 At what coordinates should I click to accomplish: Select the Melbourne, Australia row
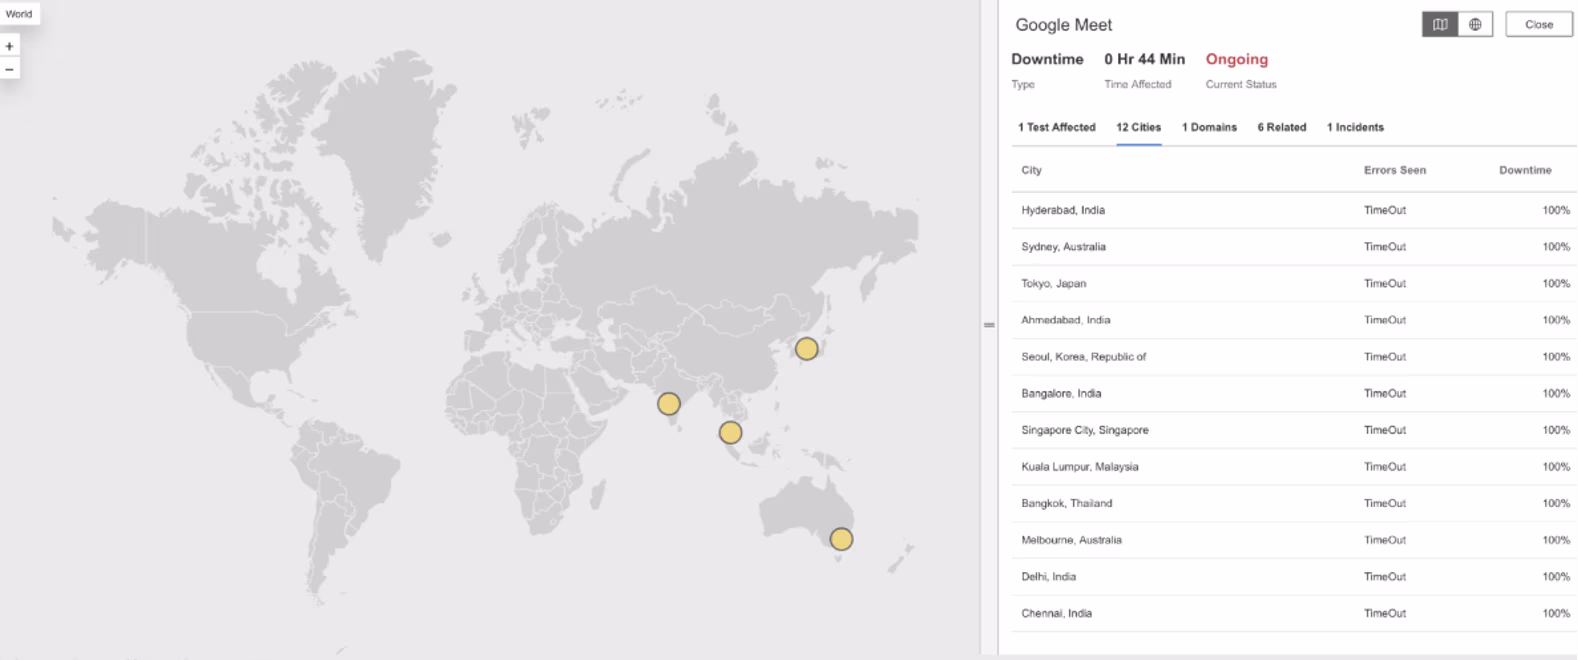pos(1294,540)
